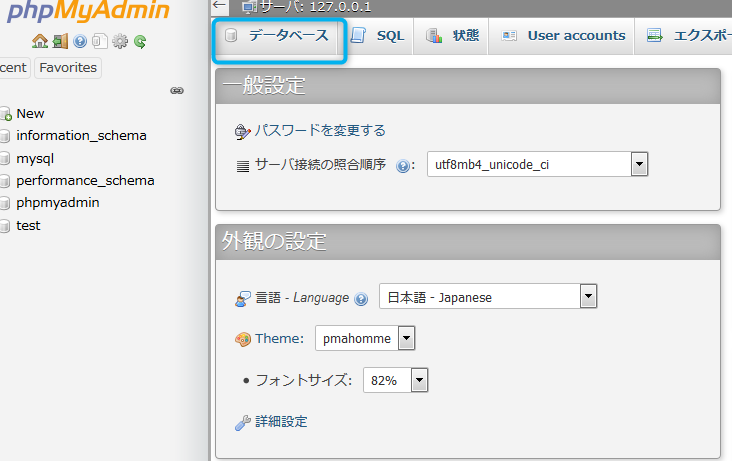Open server collation utf8mb4_unicode_ci dropdown
732x461 pixels.
pos(537,164)
